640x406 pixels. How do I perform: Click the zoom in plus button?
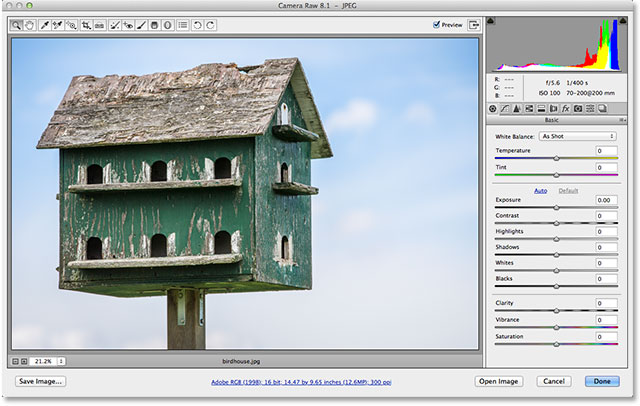(x=24, y=362)
